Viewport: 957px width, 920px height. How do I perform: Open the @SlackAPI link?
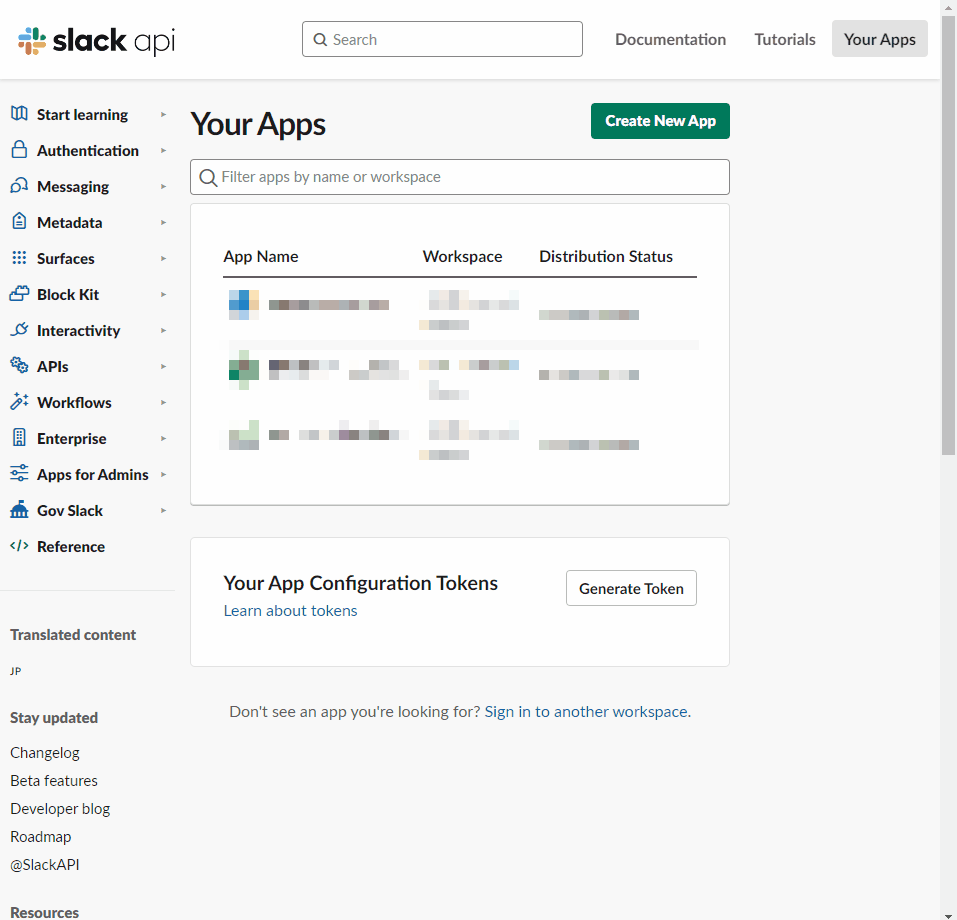[45, 864]
